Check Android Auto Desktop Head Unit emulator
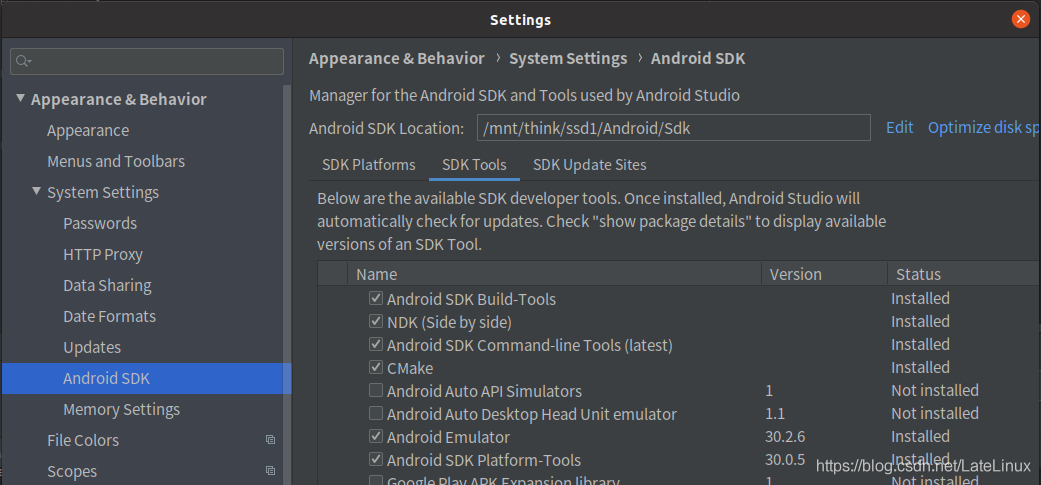 376,414
